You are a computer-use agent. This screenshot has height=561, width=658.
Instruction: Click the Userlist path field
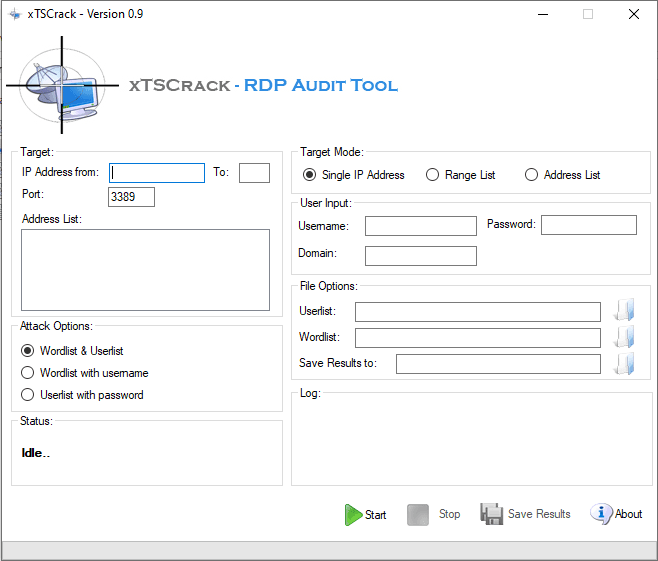point(478,312)
